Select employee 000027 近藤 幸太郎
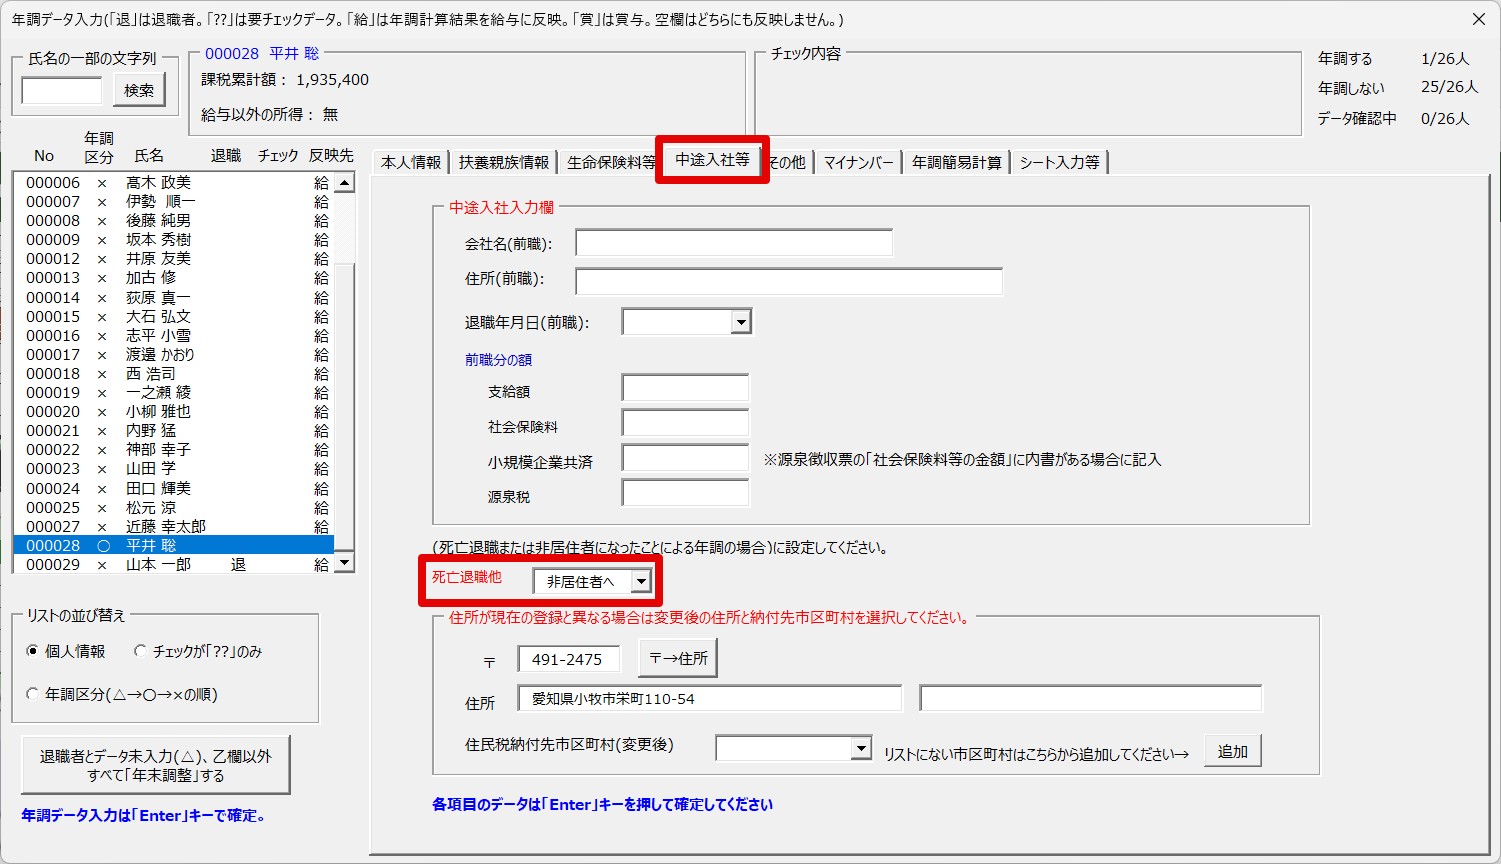 (x=173, y=526)
